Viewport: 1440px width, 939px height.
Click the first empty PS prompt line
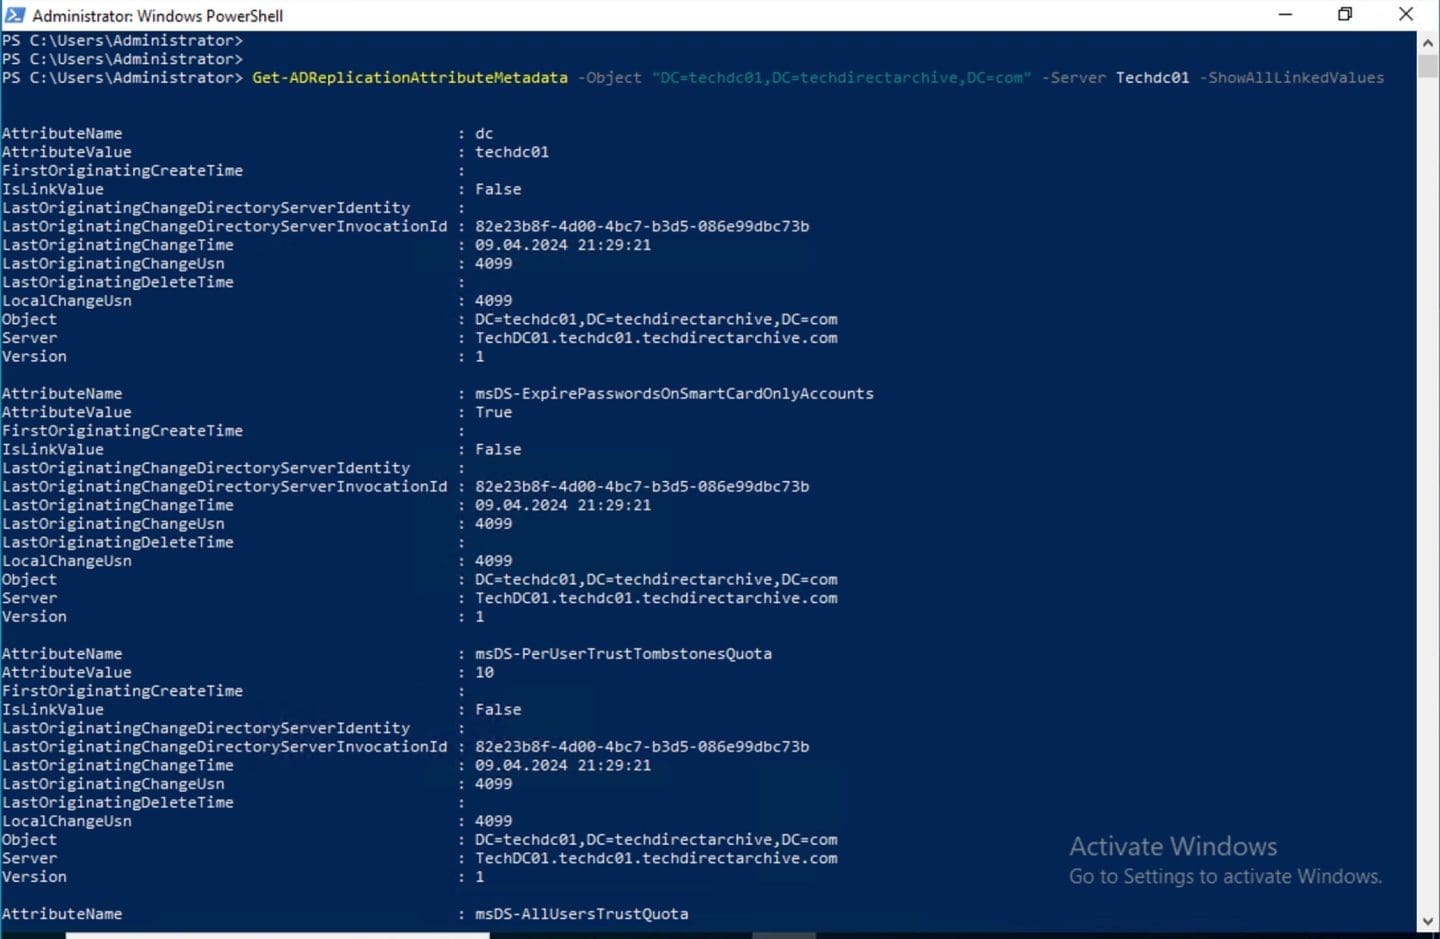[122, 41]
